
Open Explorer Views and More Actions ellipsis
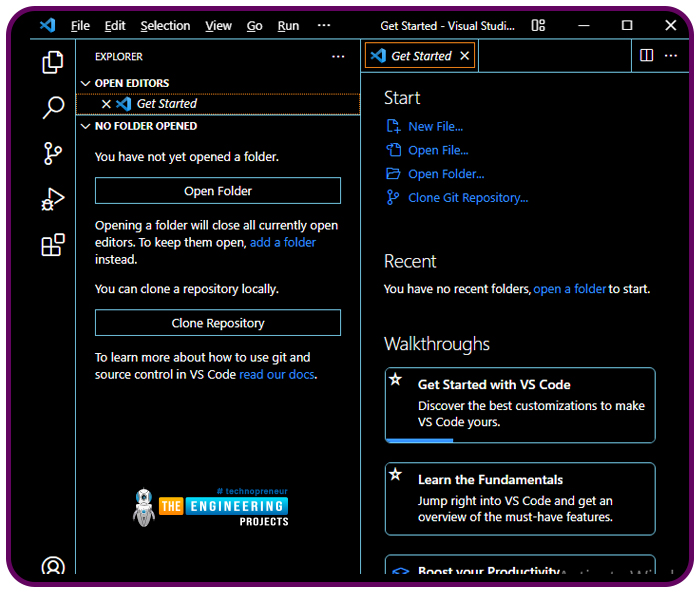[338, 57]
